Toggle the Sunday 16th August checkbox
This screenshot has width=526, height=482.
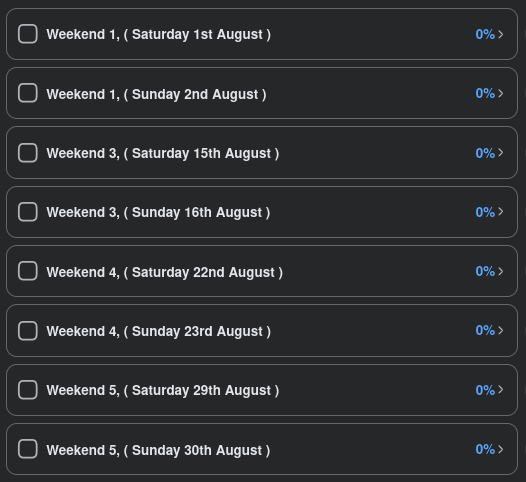(x=28, y=212)
